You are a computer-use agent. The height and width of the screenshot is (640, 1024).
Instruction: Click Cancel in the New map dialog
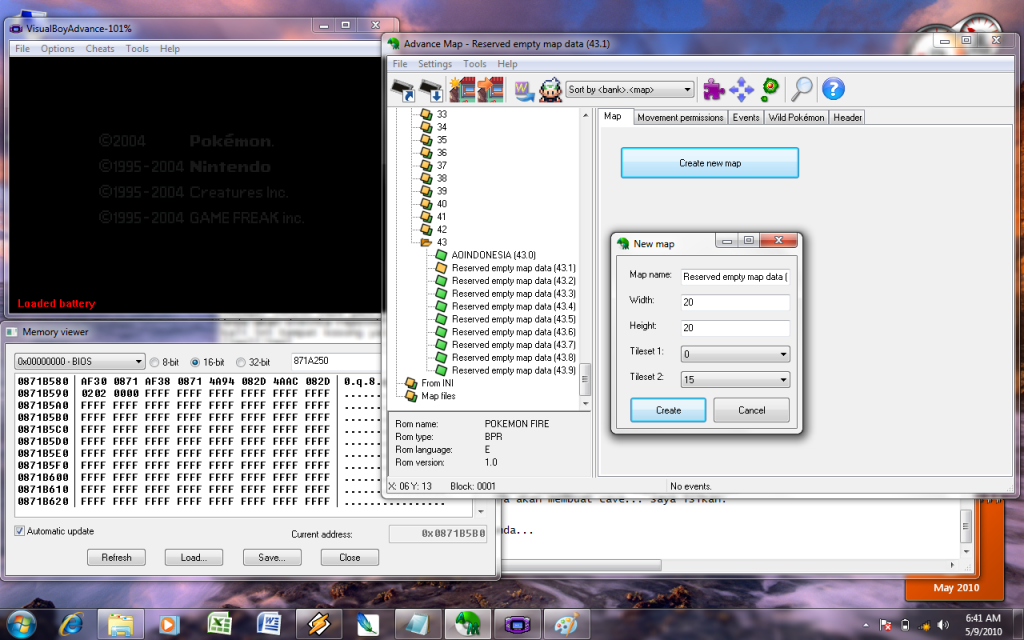(752, 410)
